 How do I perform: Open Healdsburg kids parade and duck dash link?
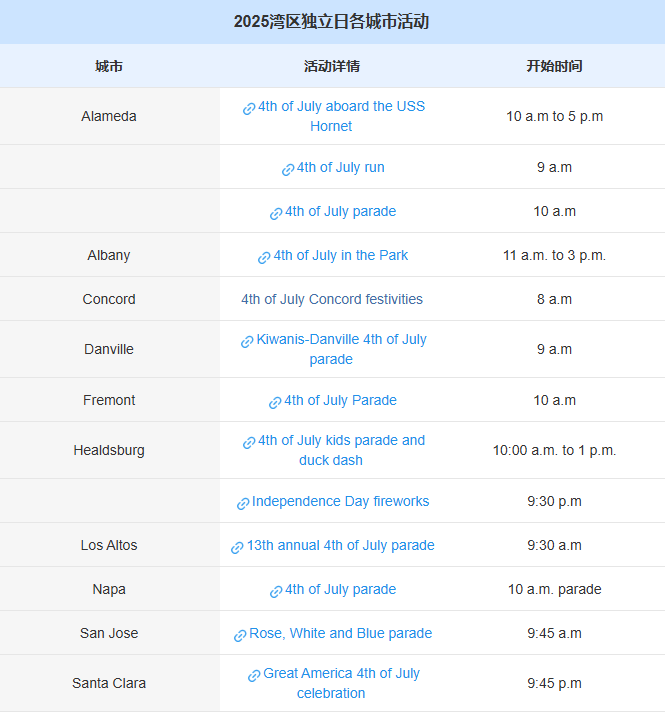point(341,450)
